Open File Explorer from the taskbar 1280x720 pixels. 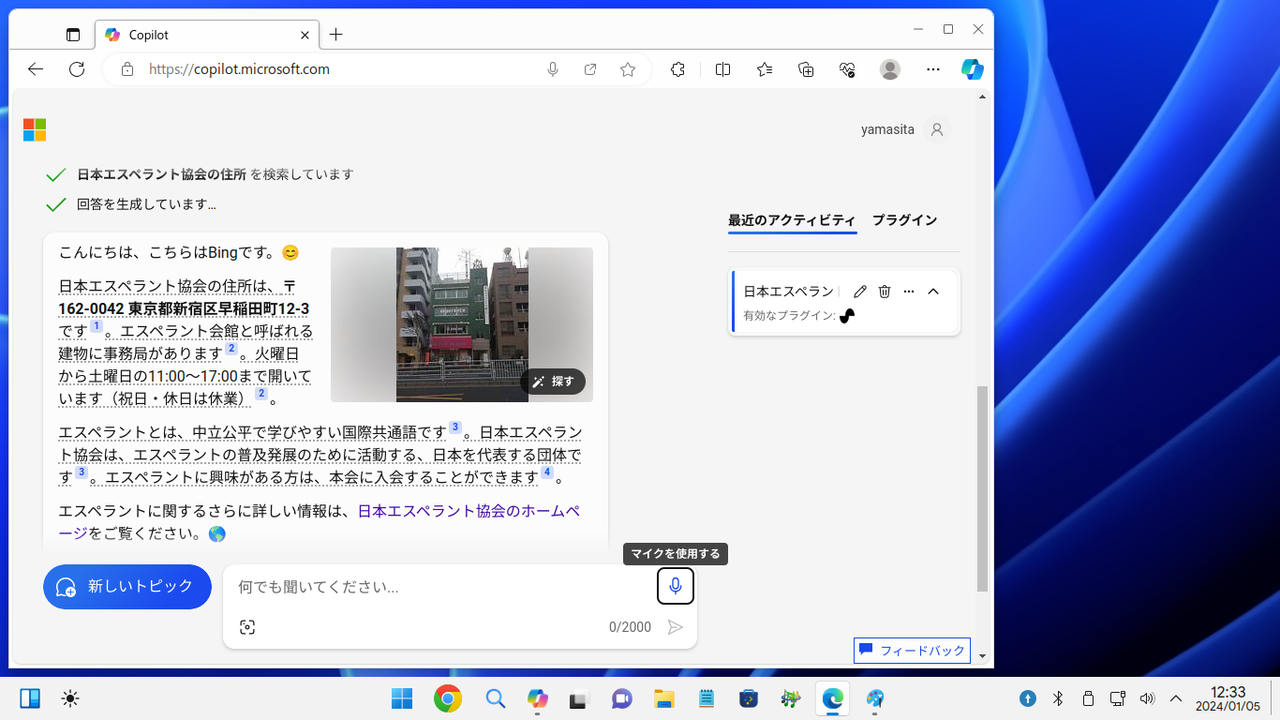[x=664, y=699]
